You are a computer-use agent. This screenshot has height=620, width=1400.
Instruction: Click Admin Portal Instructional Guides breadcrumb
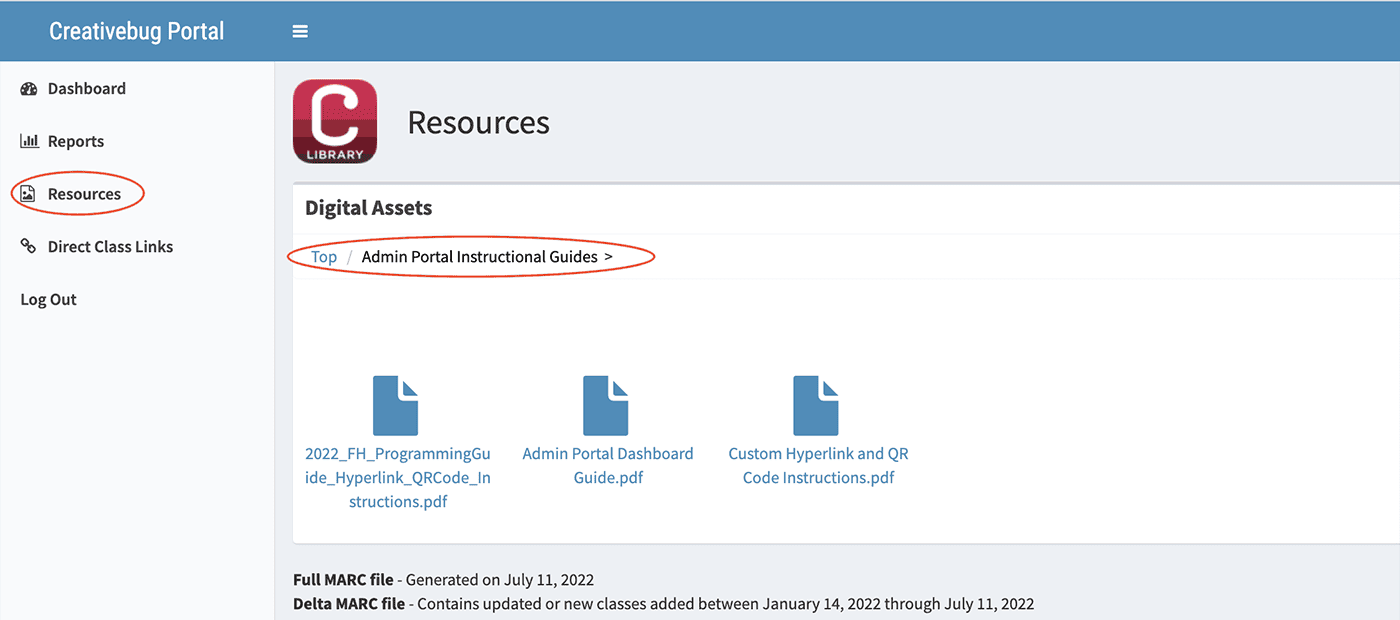coord(480,257)
